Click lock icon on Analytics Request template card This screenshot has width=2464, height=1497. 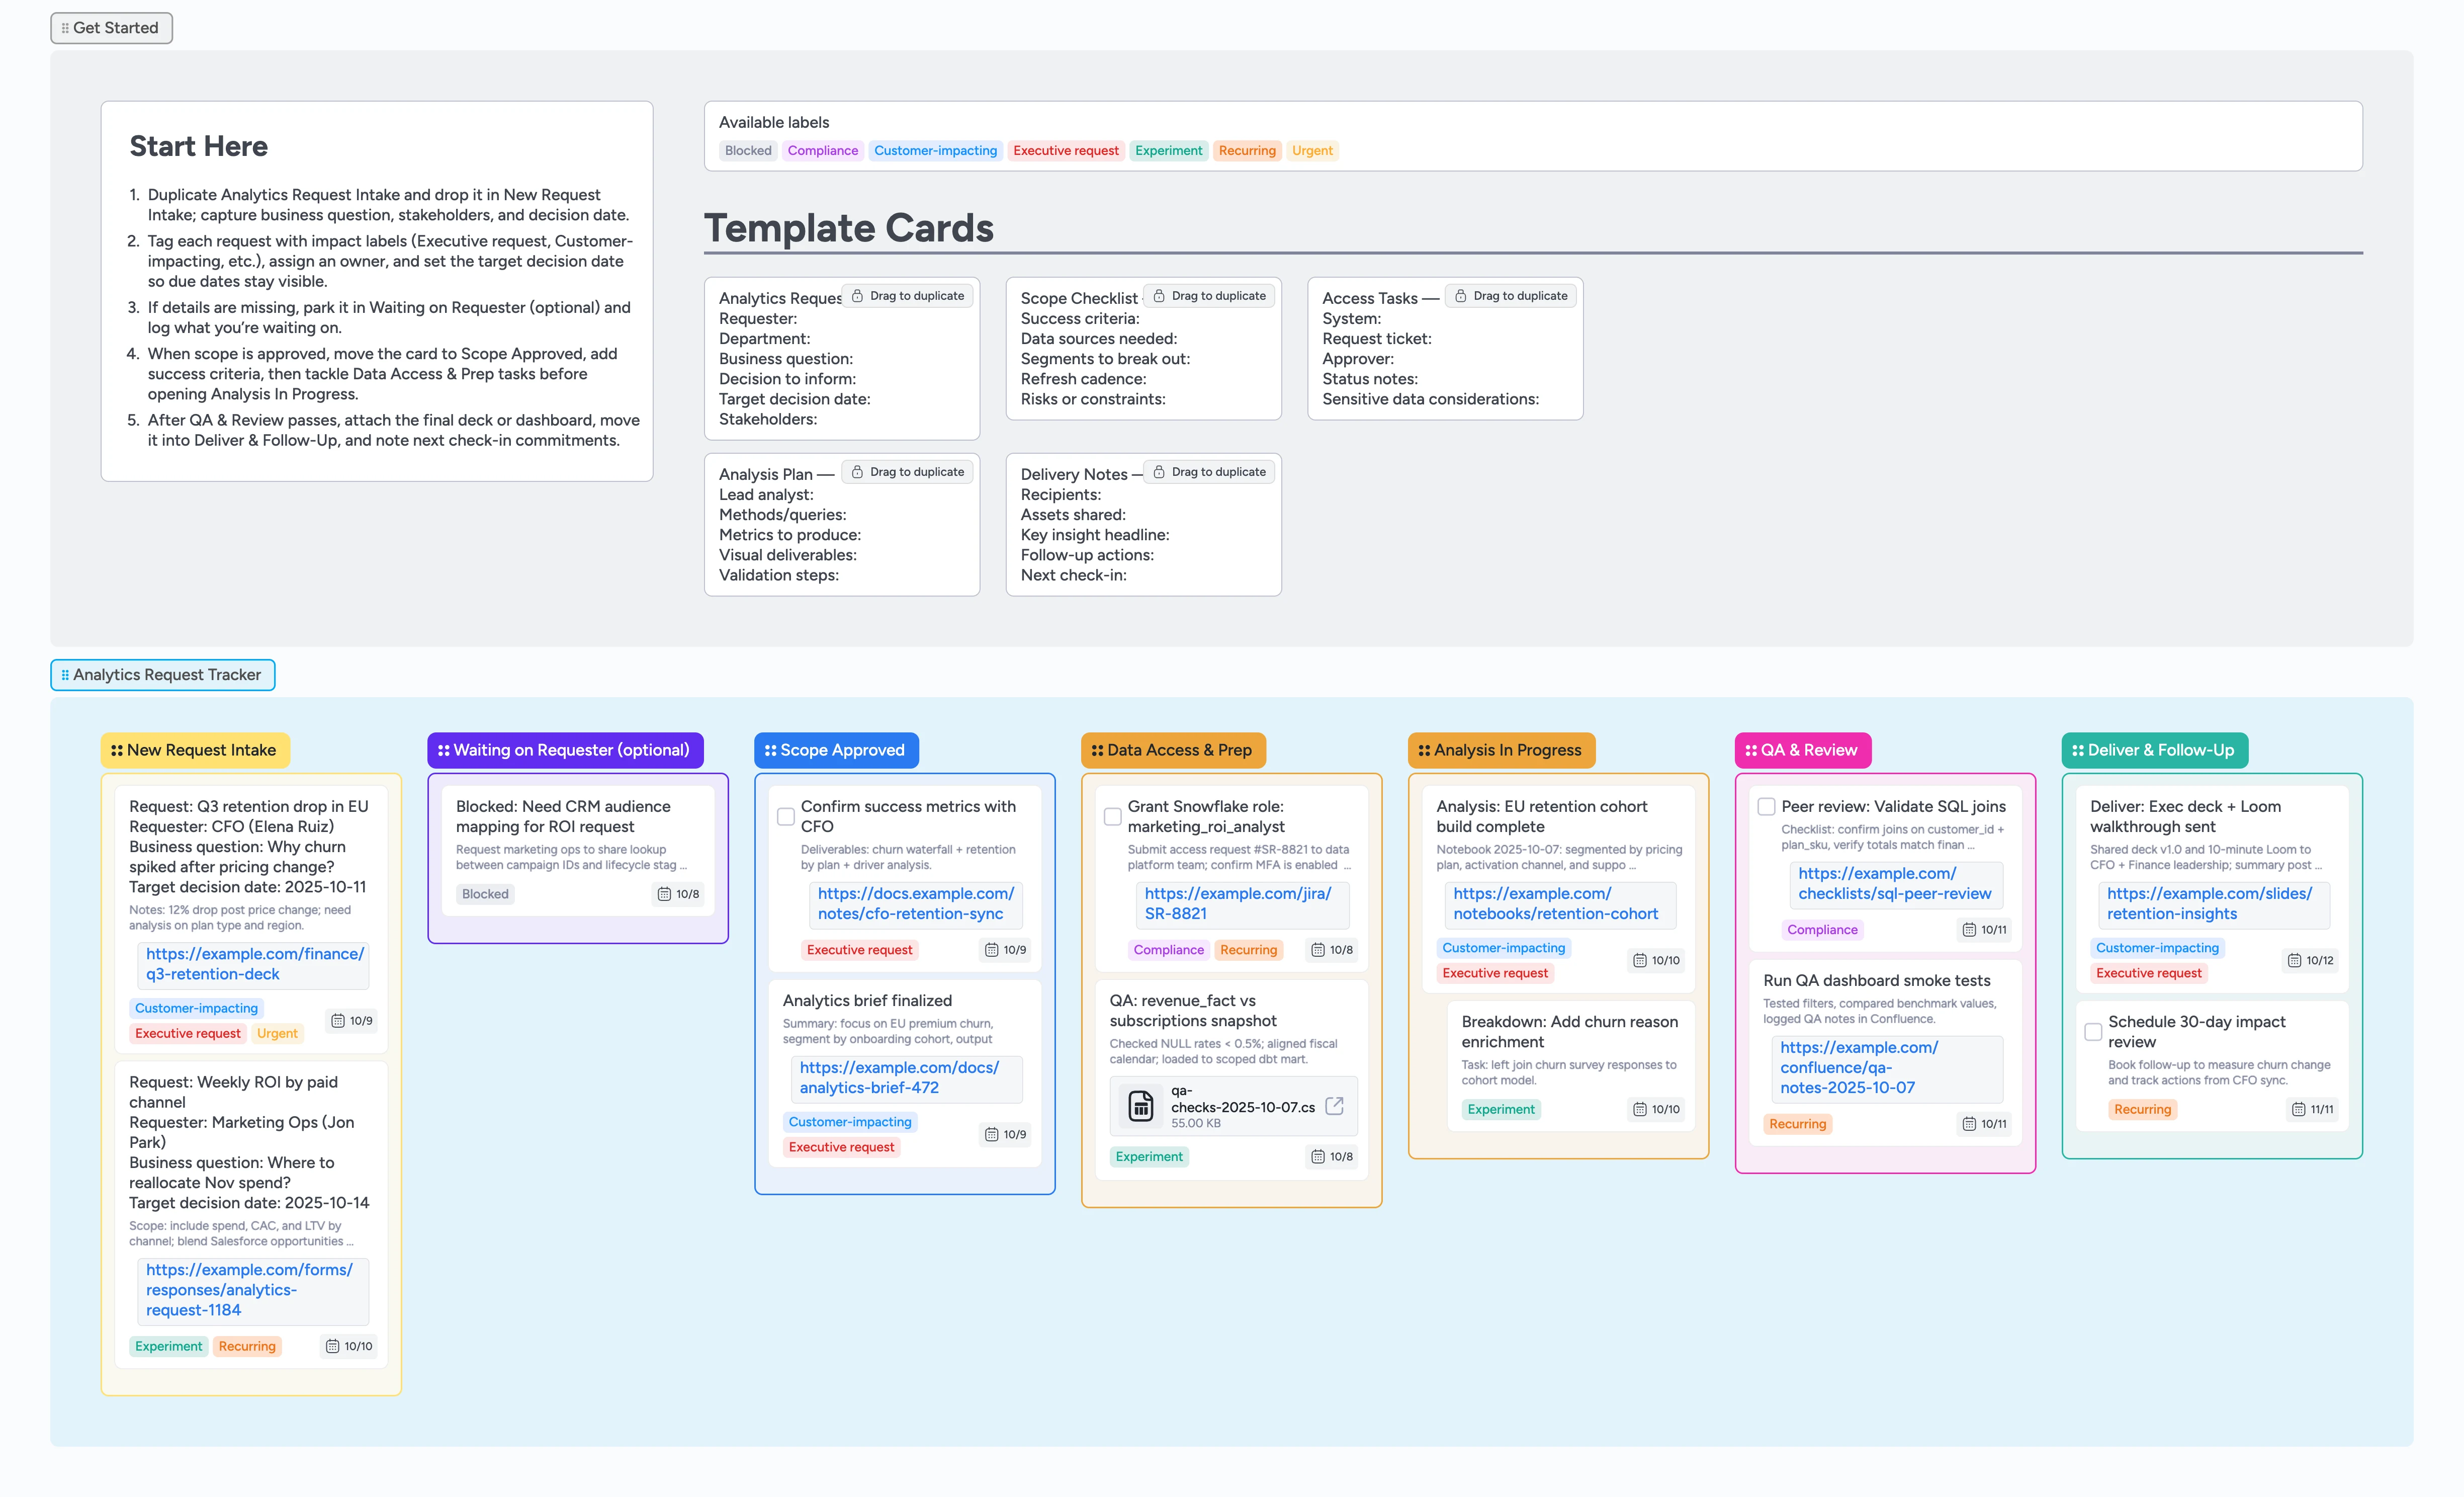pos(857,296)
